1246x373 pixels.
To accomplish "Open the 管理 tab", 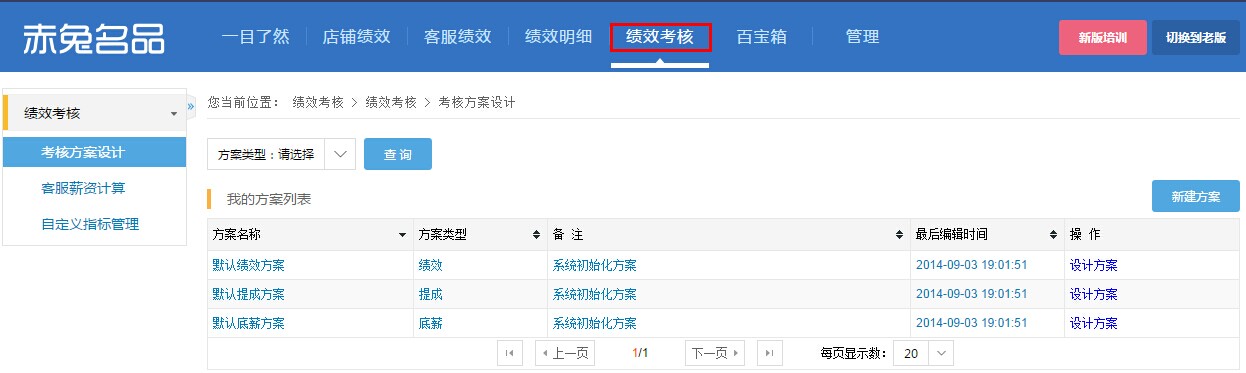I will 862,37.
